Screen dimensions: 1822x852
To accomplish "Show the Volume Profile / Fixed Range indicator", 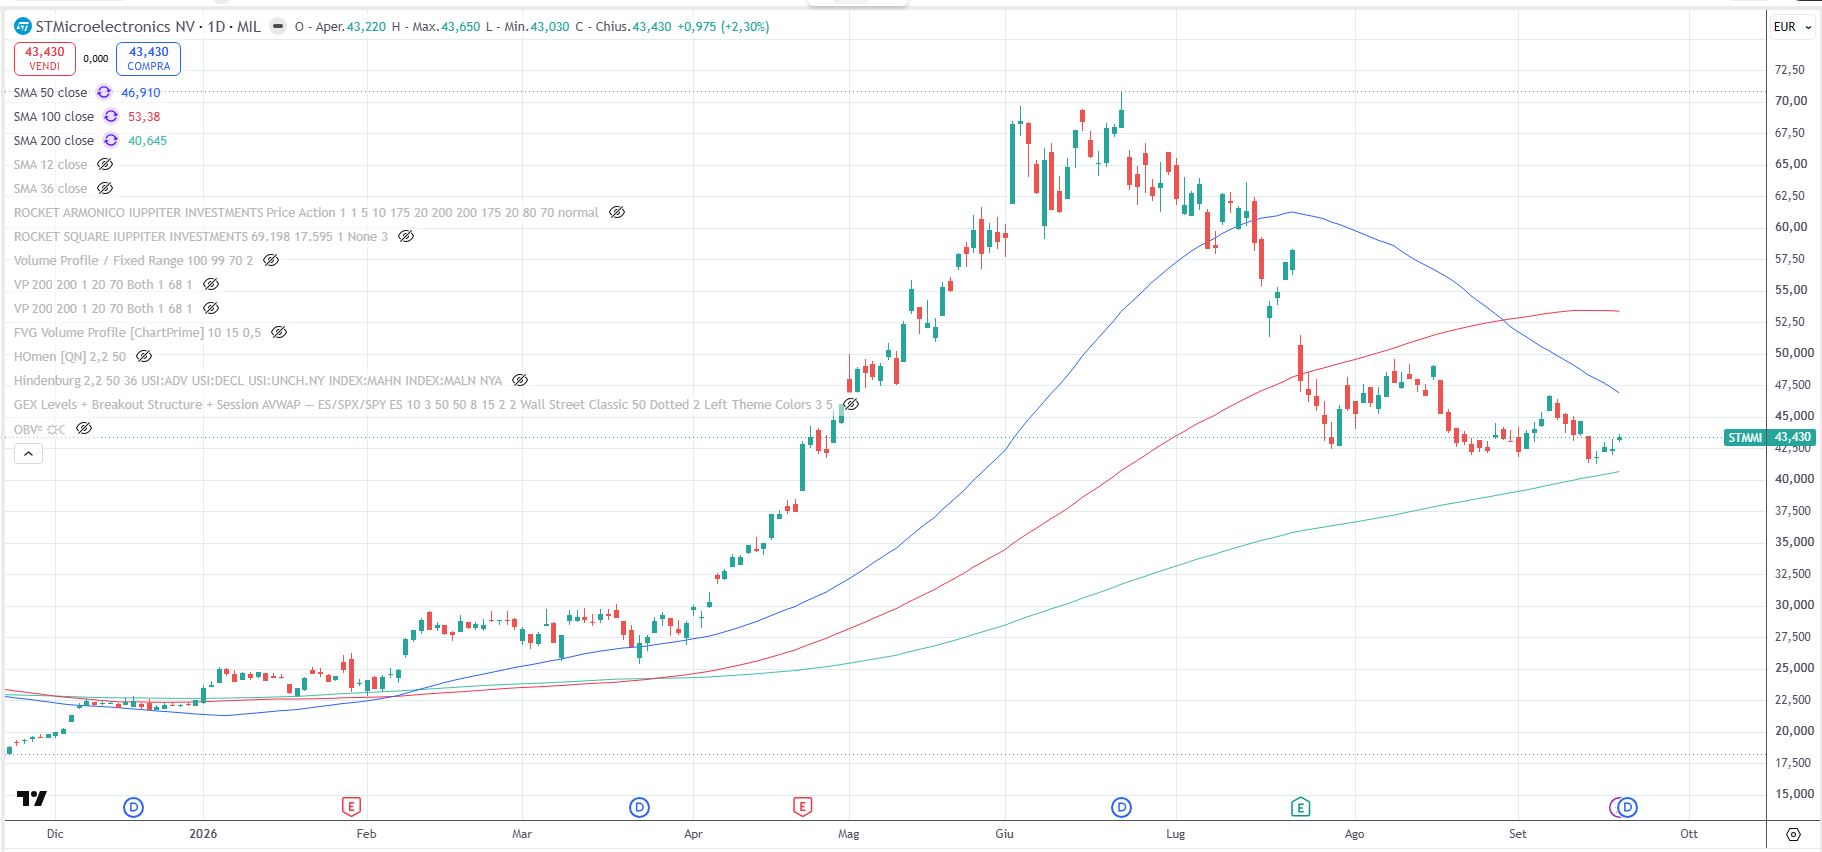I will point(271,260).
